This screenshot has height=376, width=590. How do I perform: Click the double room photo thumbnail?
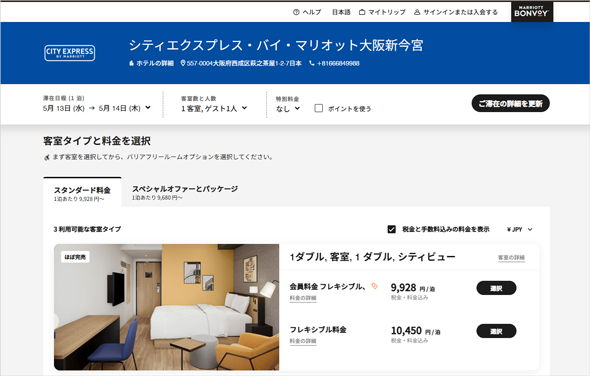pos(166,307)
